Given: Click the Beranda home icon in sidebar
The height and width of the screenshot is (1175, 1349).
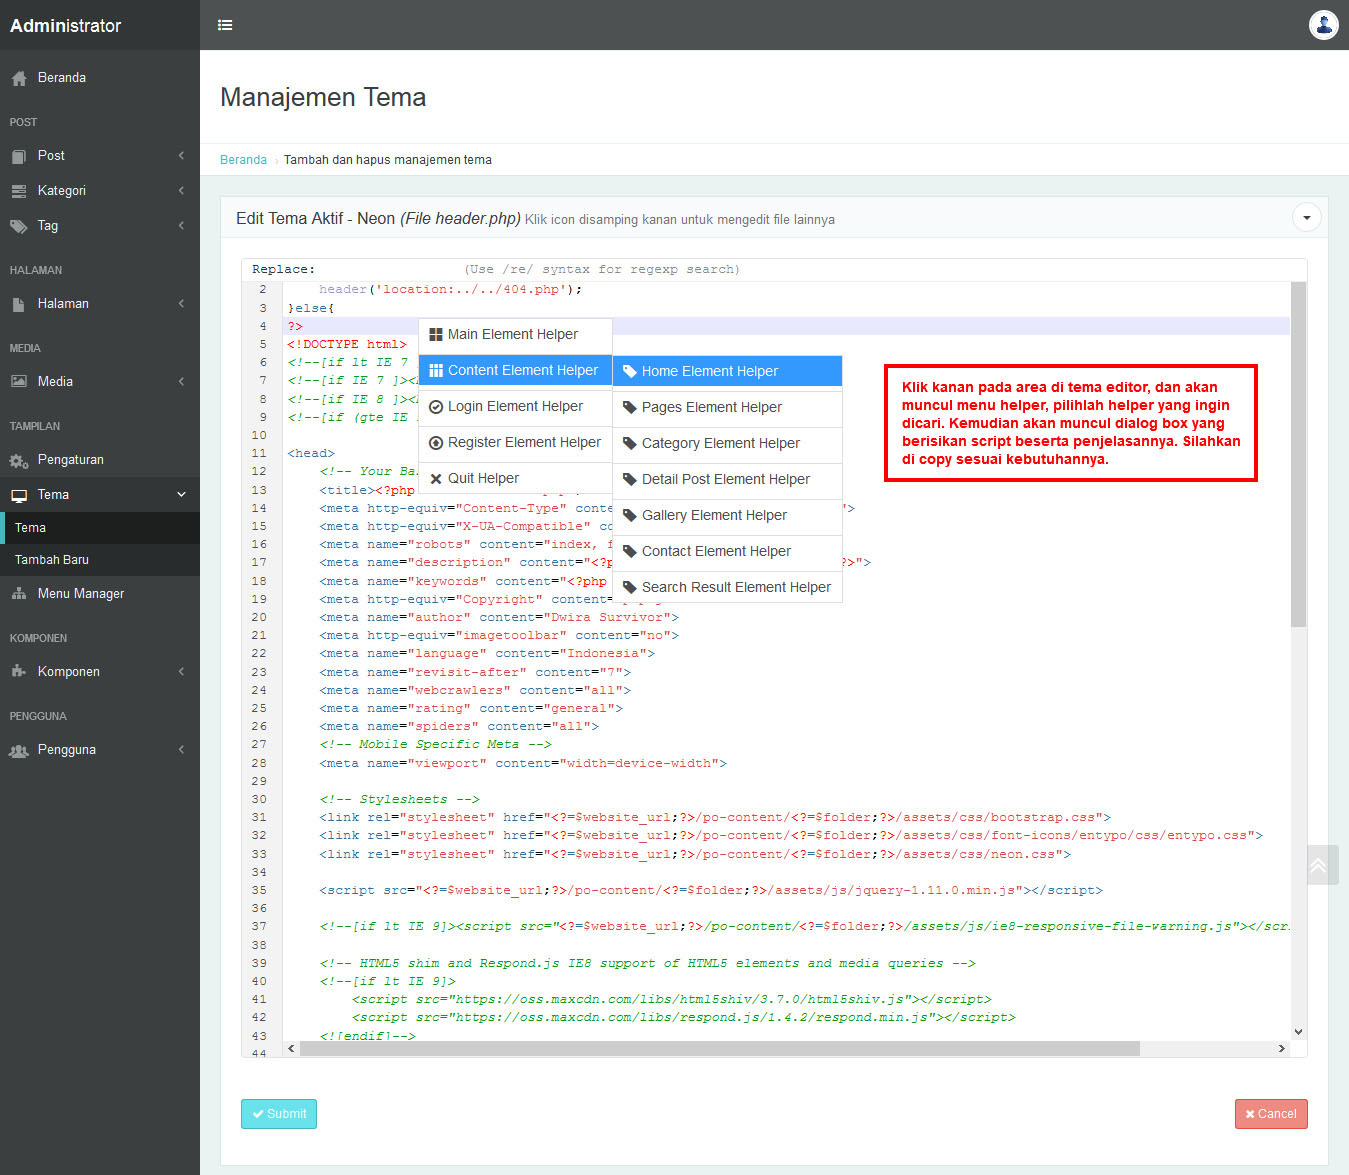Looking at the screenshot, I should 19,78.
